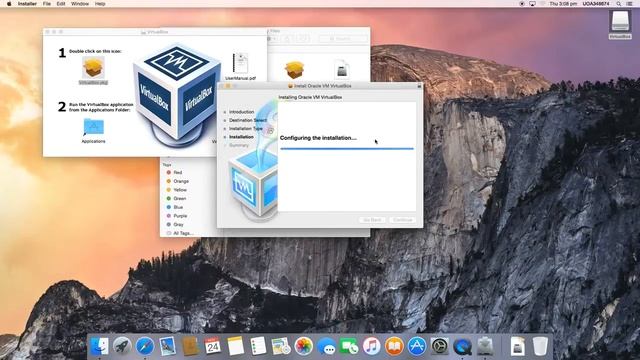This screenshot has height=360, width=640.
Task: Open the File menu
Action: (47, 4)
